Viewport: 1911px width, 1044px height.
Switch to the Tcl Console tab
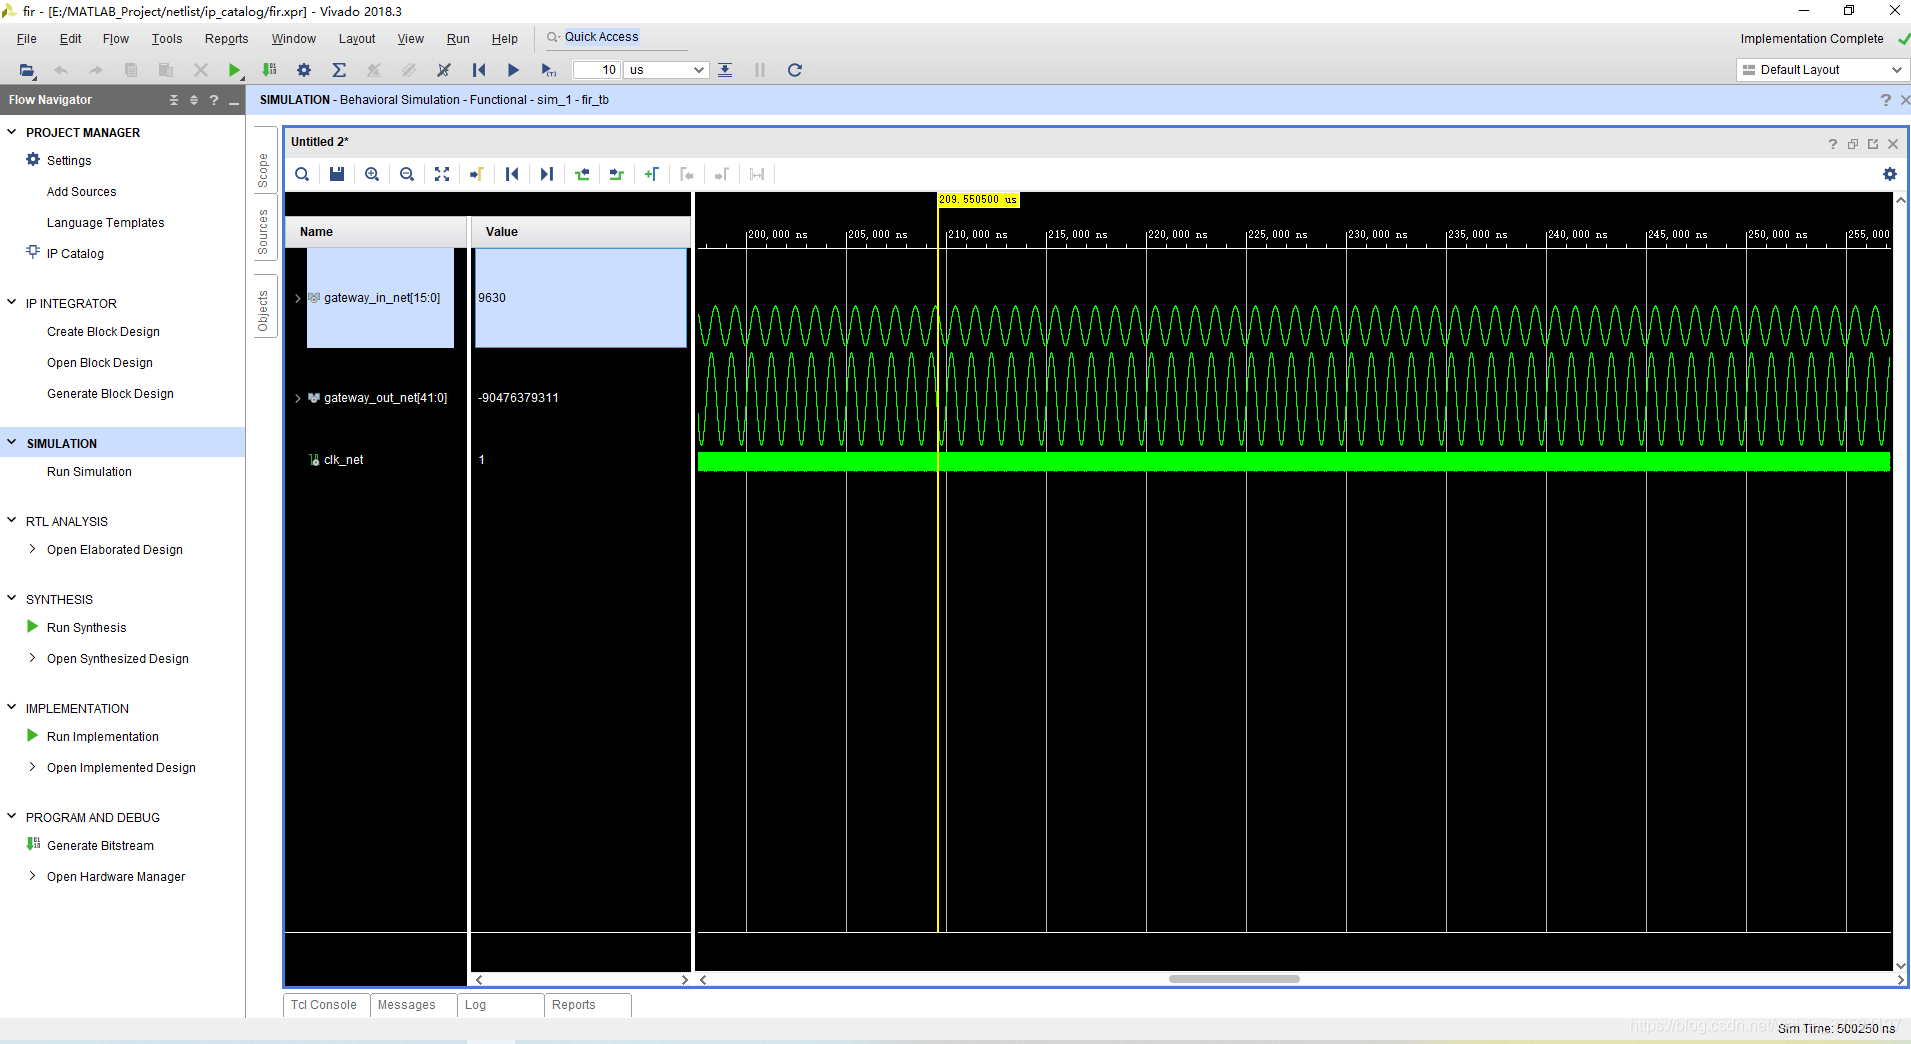coord(324,1005)
